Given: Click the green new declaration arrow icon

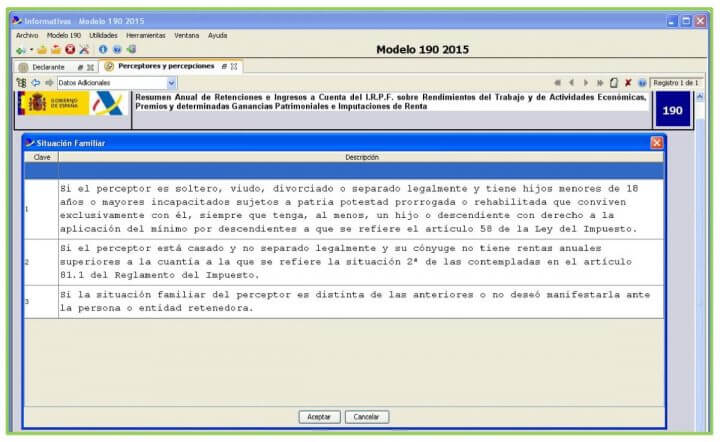Looking at the screenshot, I should (x=20, y=50).
